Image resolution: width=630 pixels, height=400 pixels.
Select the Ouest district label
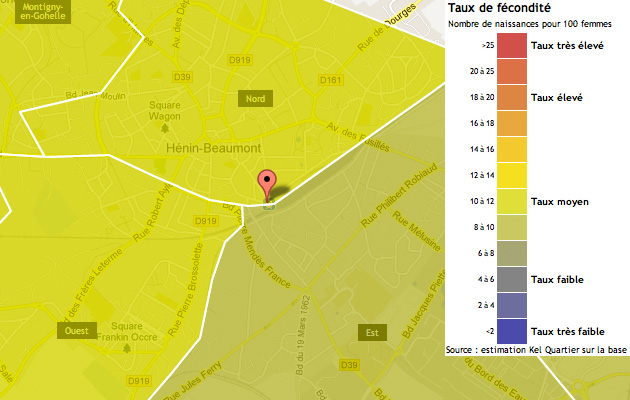click(x=75, y=331)
